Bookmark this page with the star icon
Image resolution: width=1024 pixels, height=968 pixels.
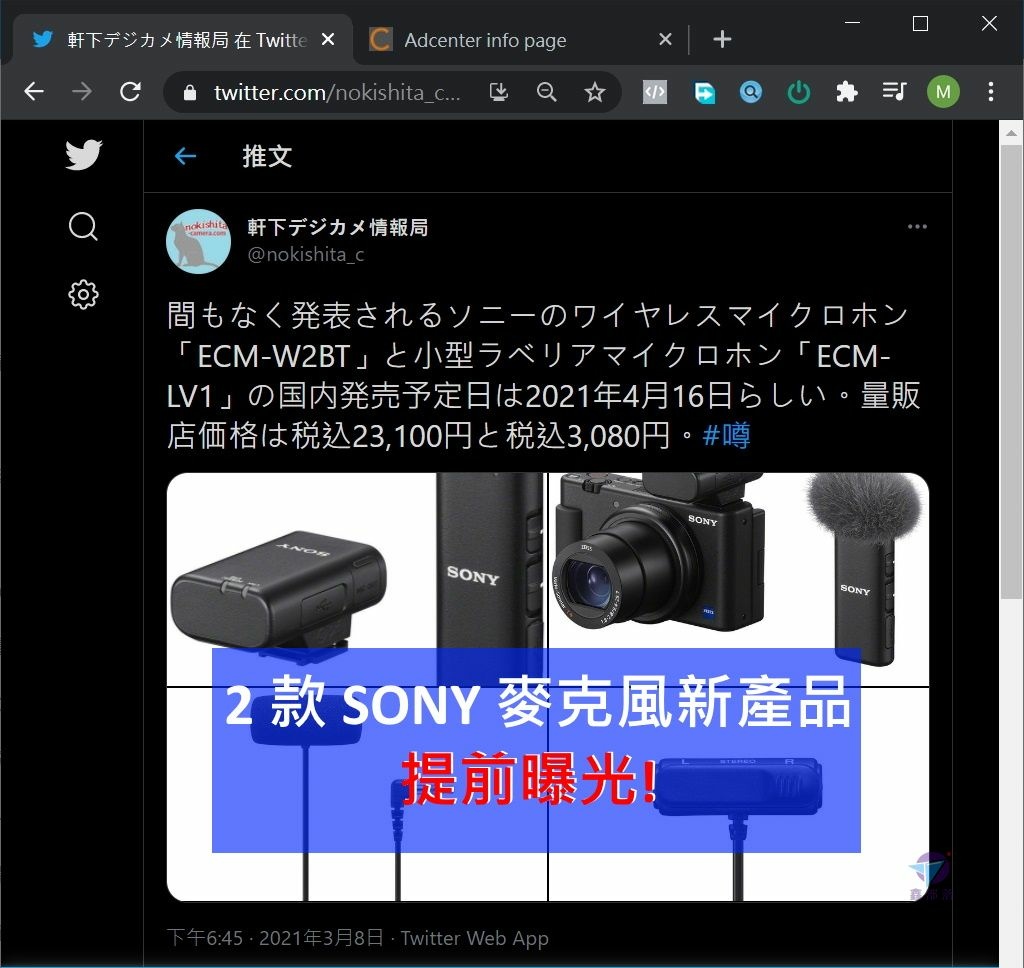pyautogui.click(x=594, y=92)
